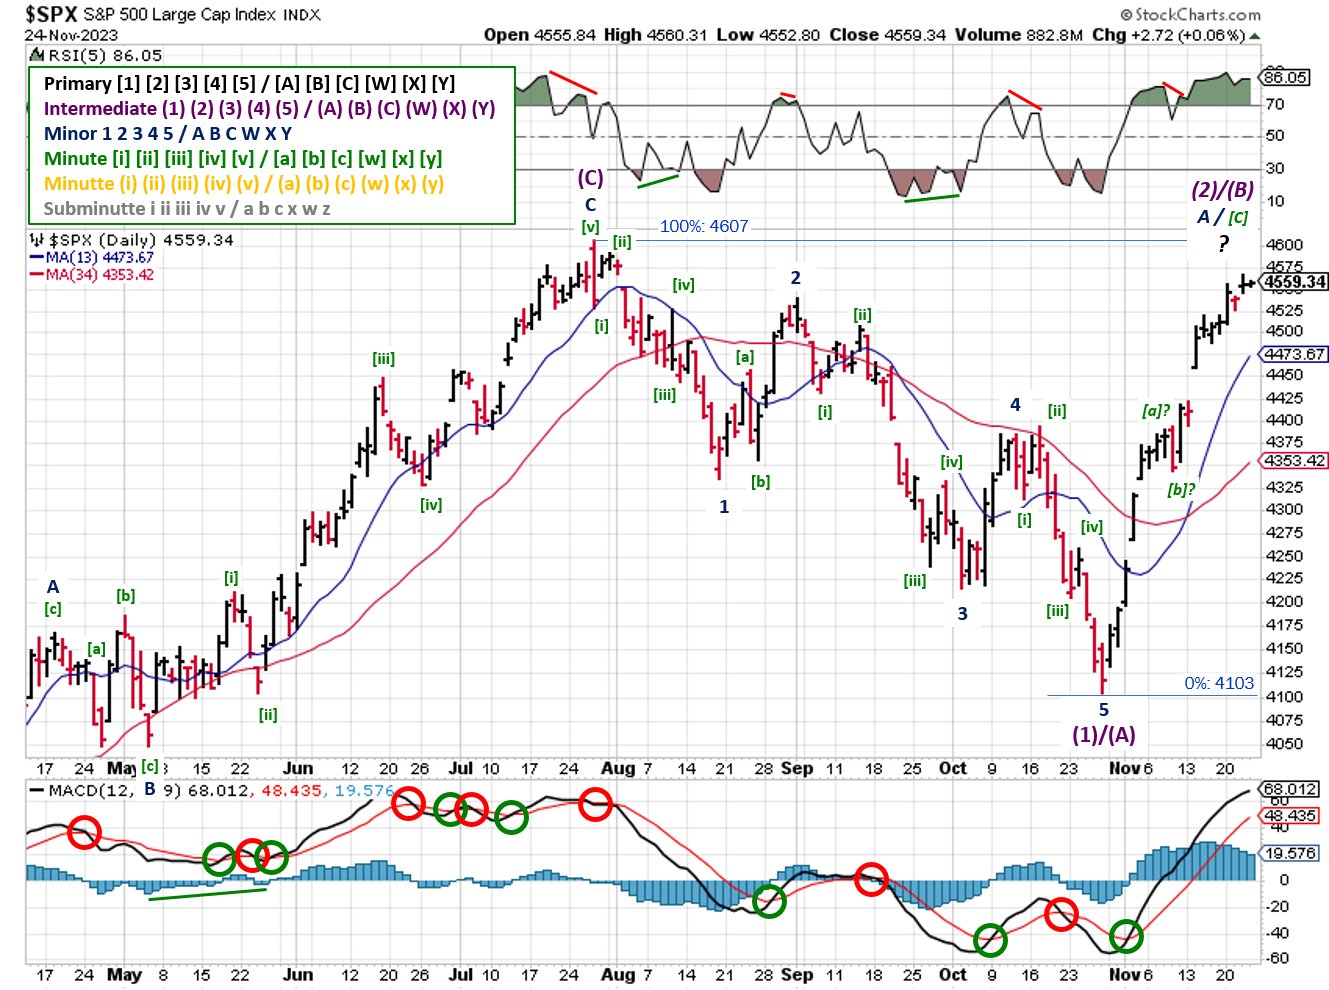Click the 4559.34 price tag on right axis
Image resolution: width=1329 pixels, height=990 pixels.
(x=1295, y=282)
